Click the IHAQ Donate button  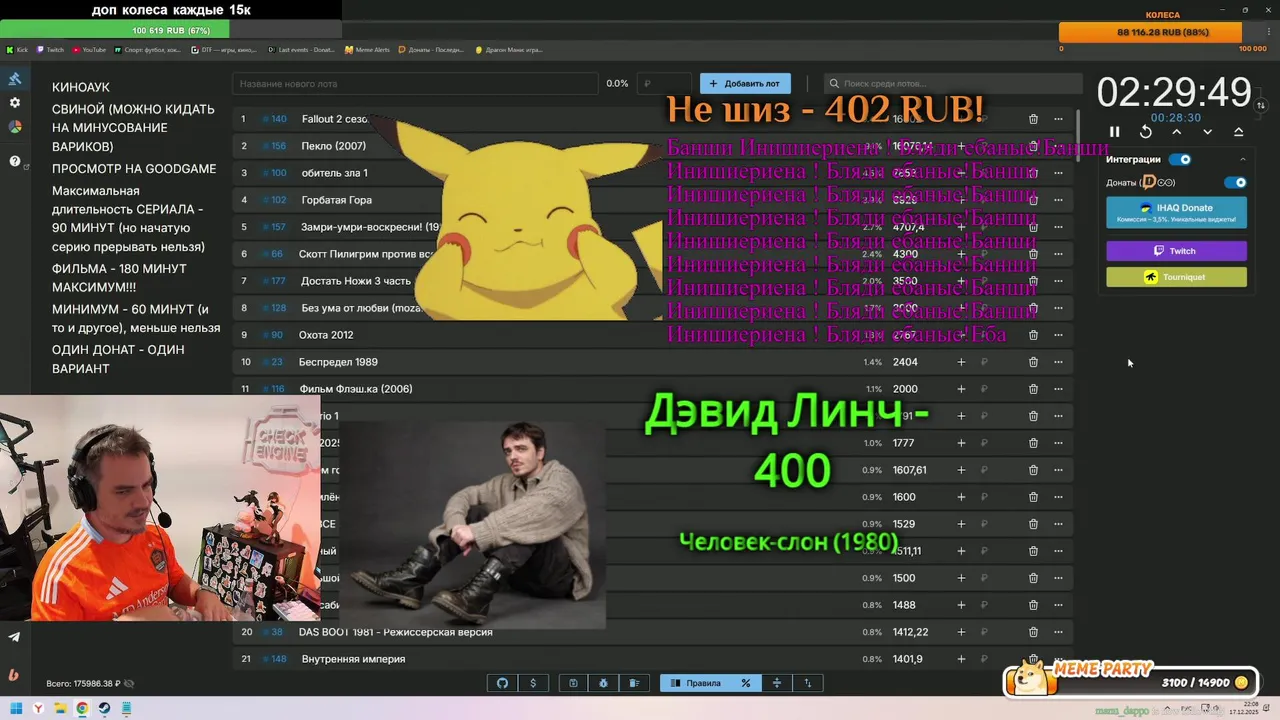click(1176, 212)
